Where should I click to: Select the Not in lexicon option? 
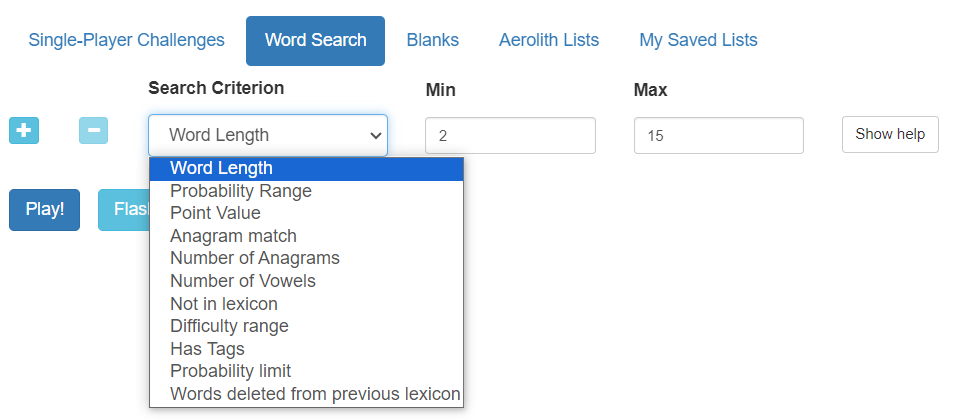pos(224,304)
